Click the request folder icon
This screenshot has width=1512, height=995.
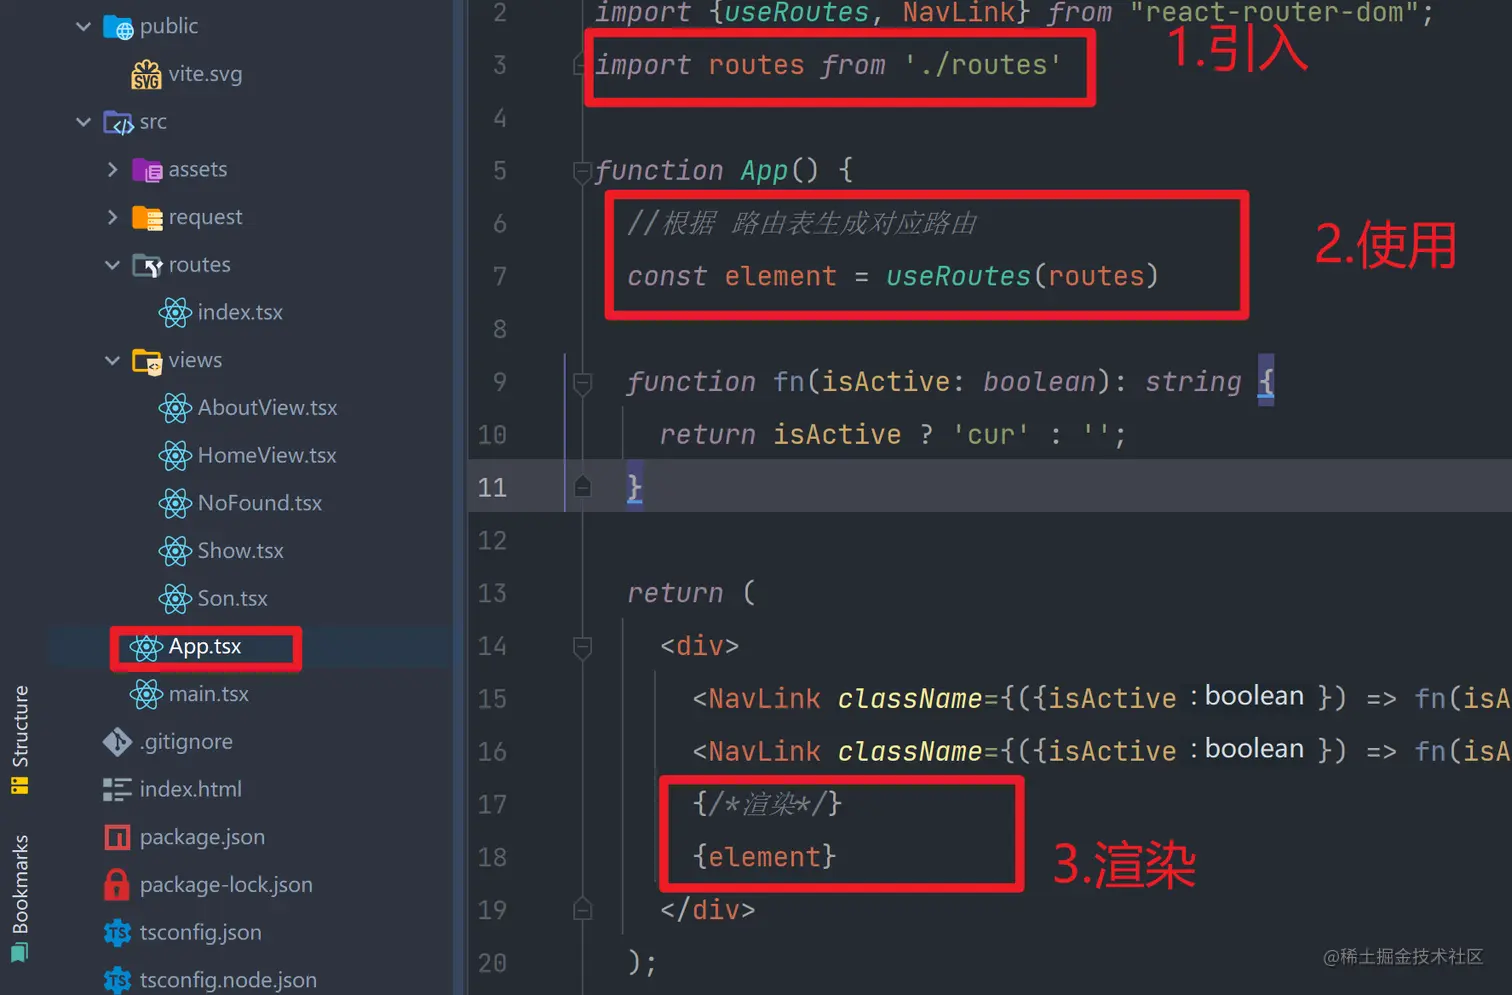click(147, 218)
